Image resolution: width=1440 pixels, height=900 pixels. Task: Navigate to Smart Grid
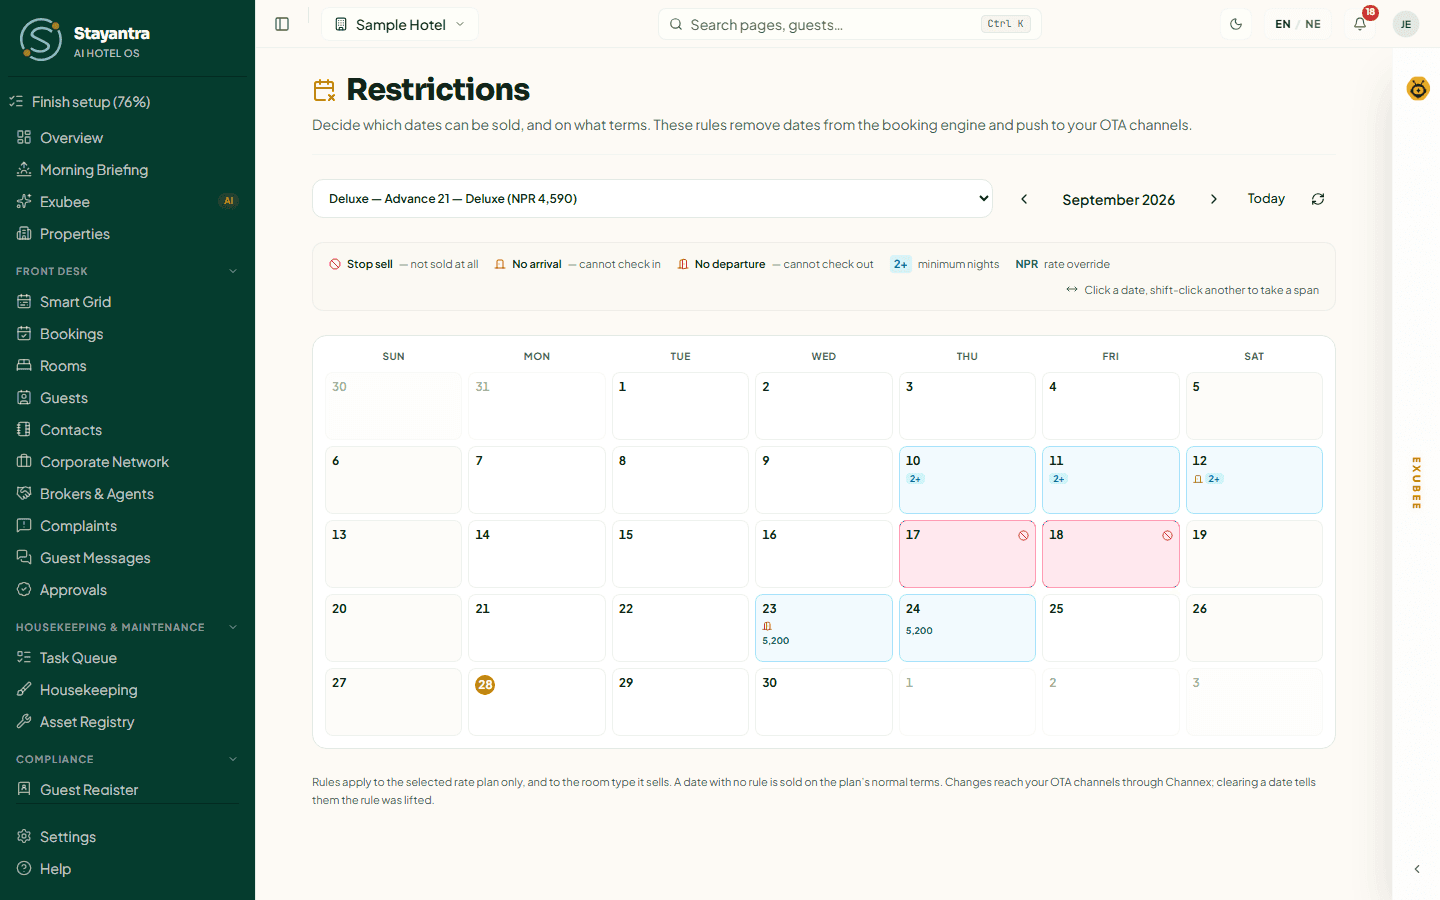127,302
